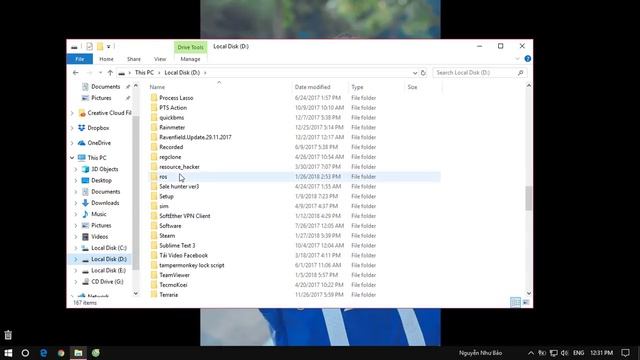Expand Local Disk (C:) in tree
640x360 pixels.
tap(76, 248)
